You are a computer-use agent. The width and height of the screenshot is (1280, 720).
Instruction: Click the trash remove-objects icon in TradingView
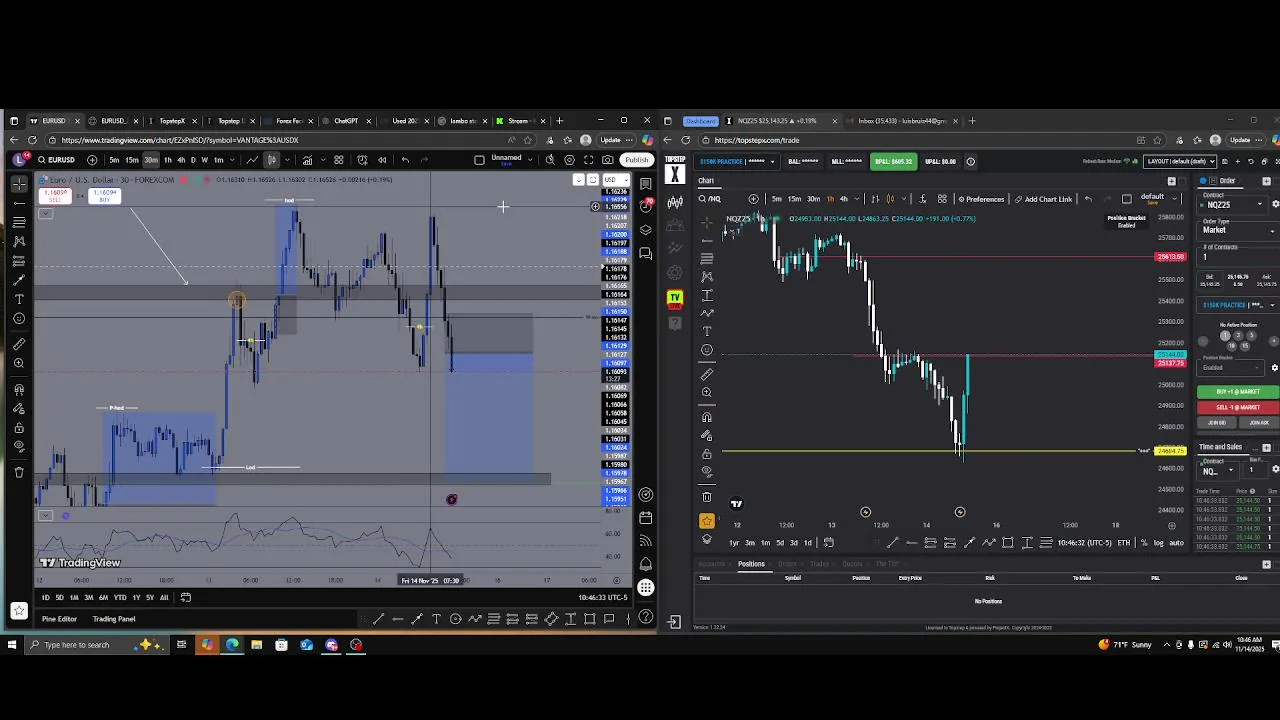click(19, 472)
